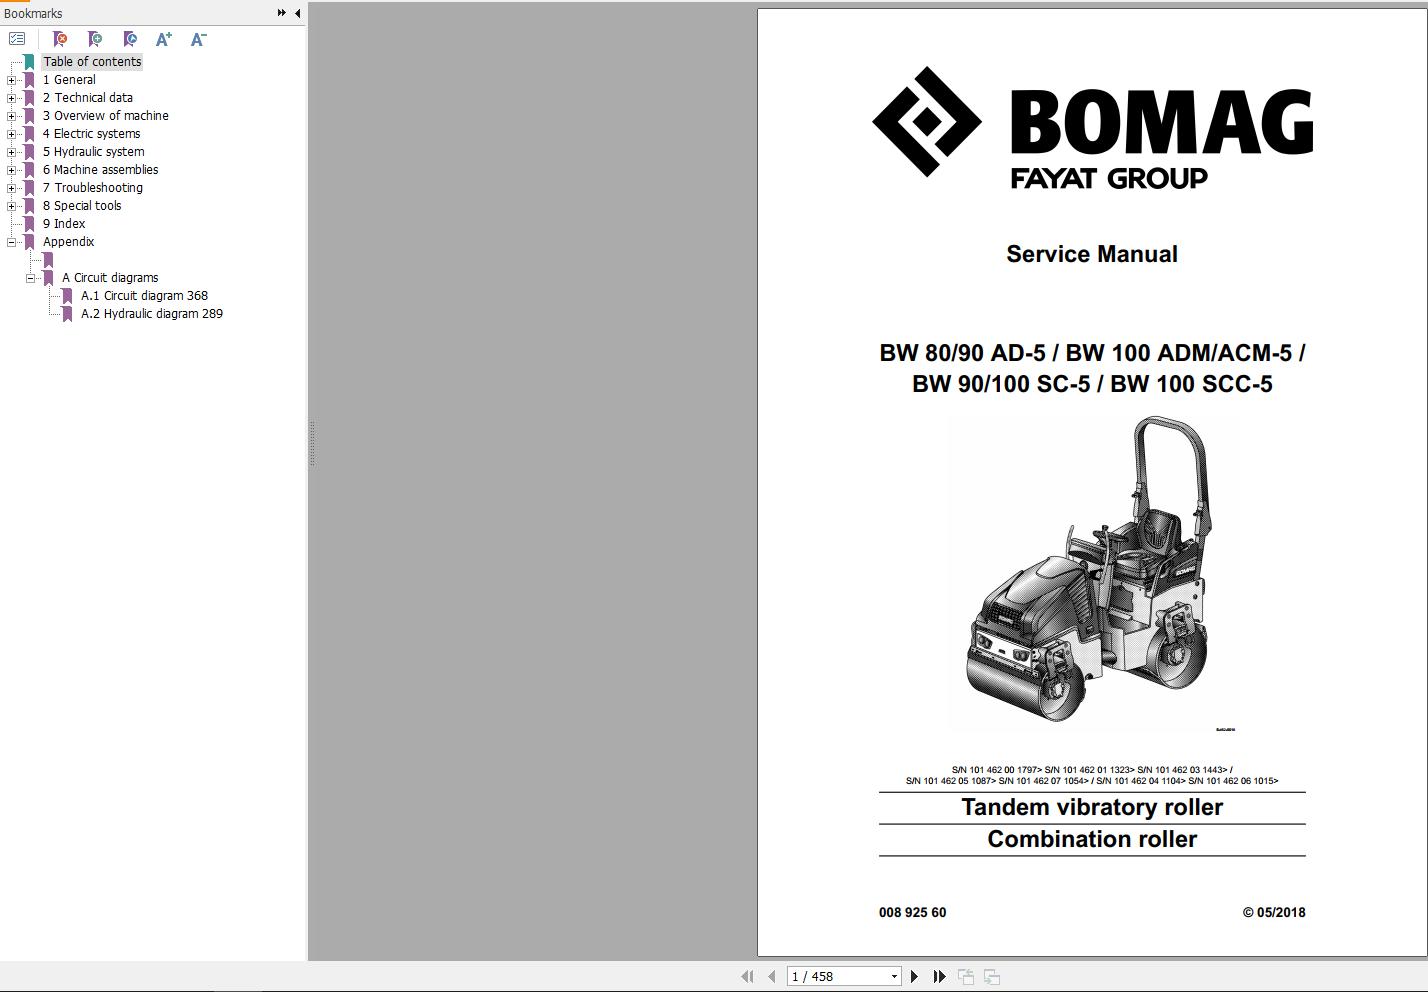The image size is (1428, 992).
Task: Click the teal Table of contents bookmark icon
Action: coord(29,62)
